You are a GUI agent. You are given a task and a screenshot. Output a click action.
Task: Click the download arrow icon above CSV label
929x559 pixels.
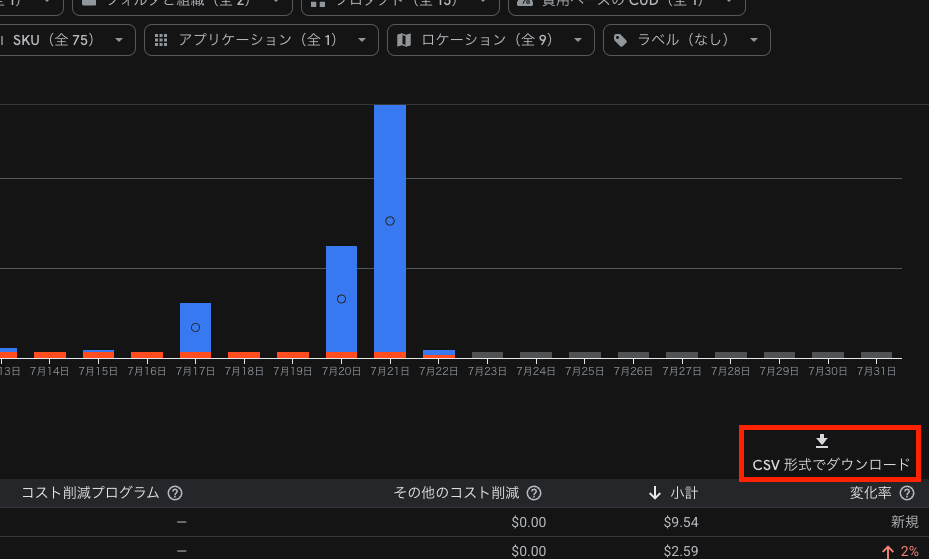pos(822,441)
